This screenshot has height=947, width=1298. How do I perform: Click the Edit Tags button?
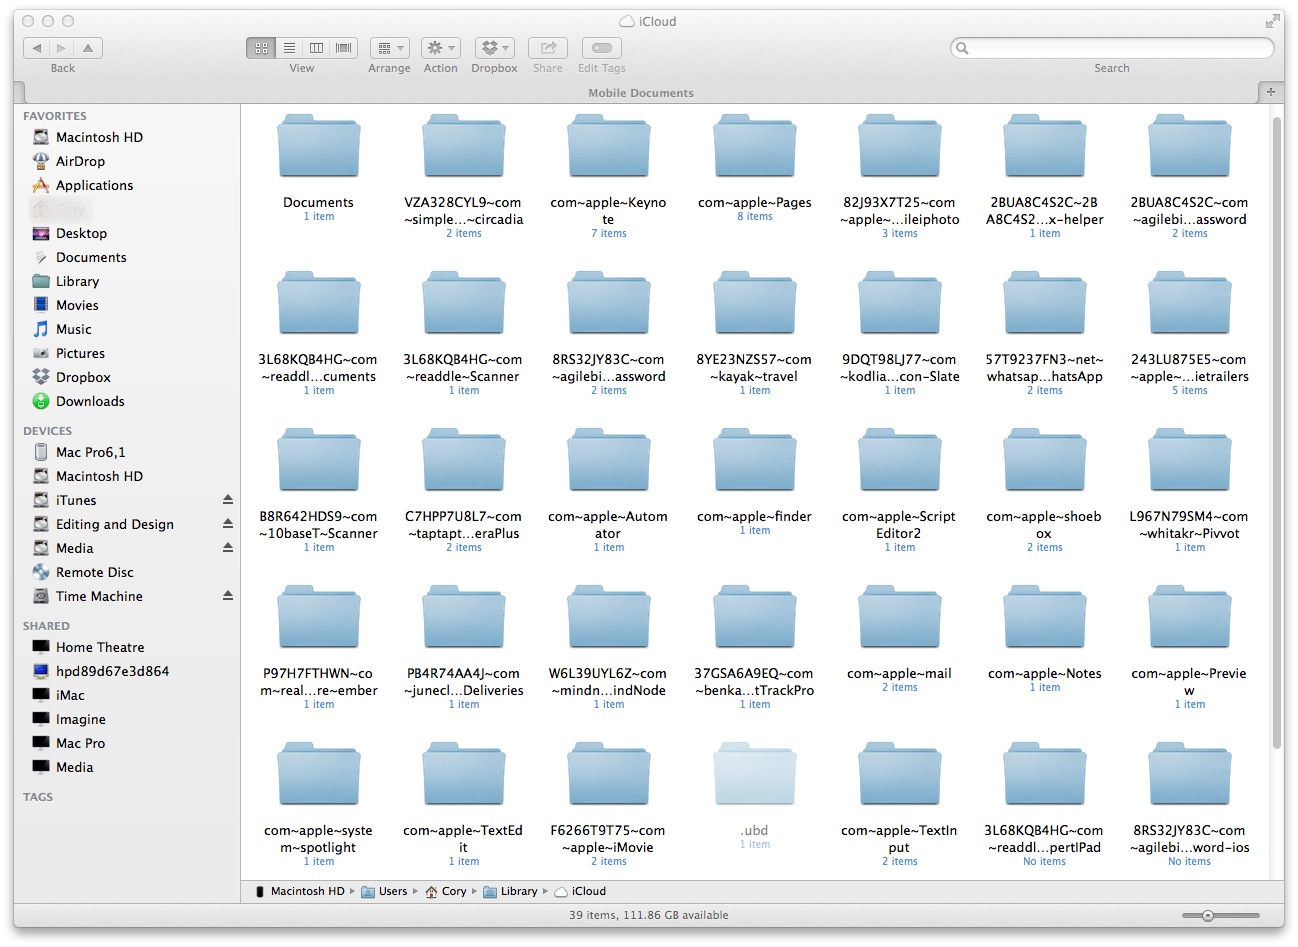601,48
